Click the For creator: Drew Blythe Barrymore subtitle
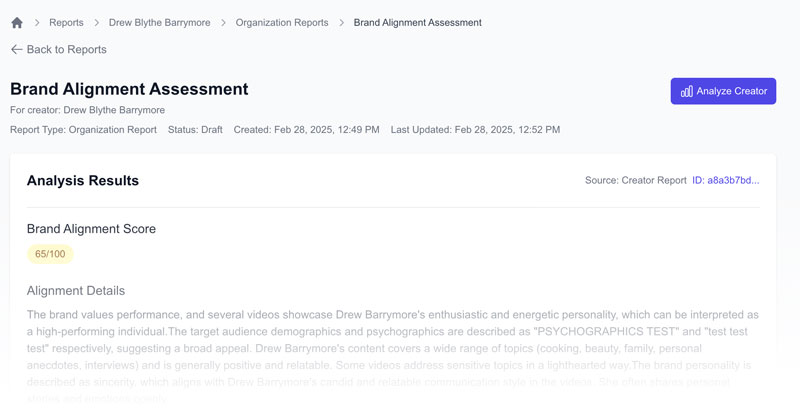Image resolution: width=800 pixels, height=418 pixels. click(x=87, y=110)
